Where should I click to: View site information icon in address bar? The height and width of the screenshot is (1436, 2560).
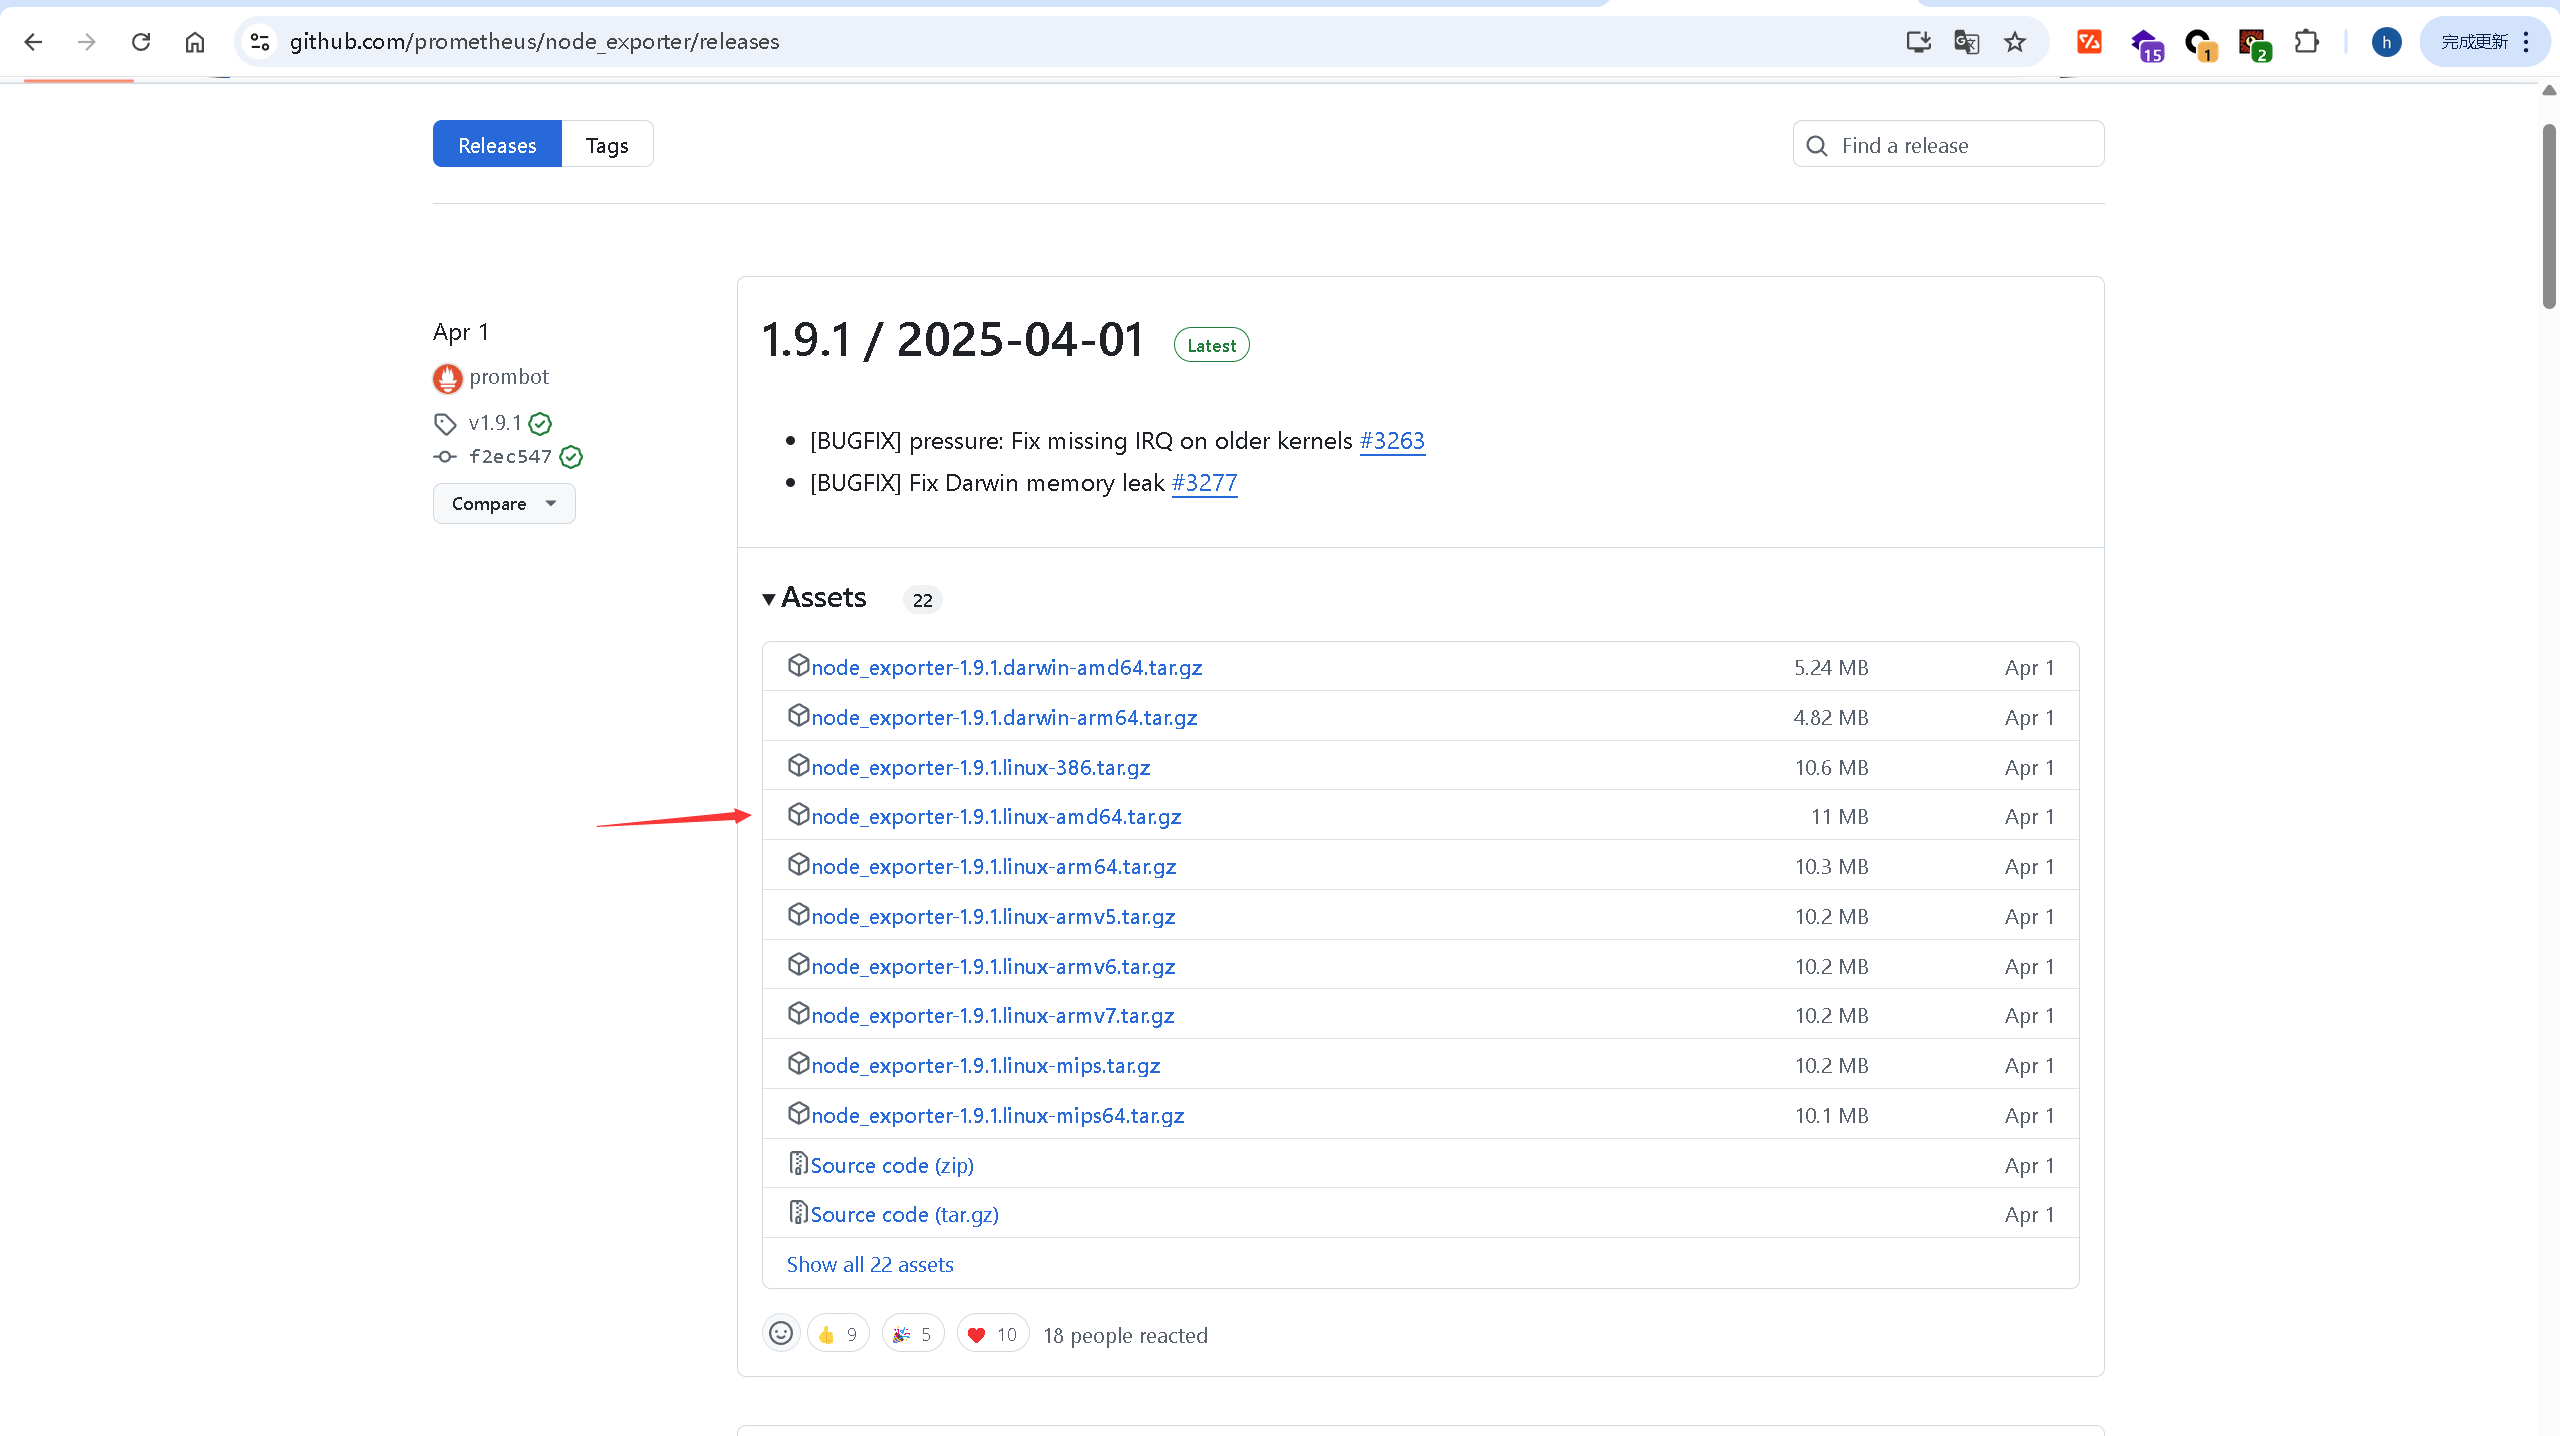click(x=260, y=42)
